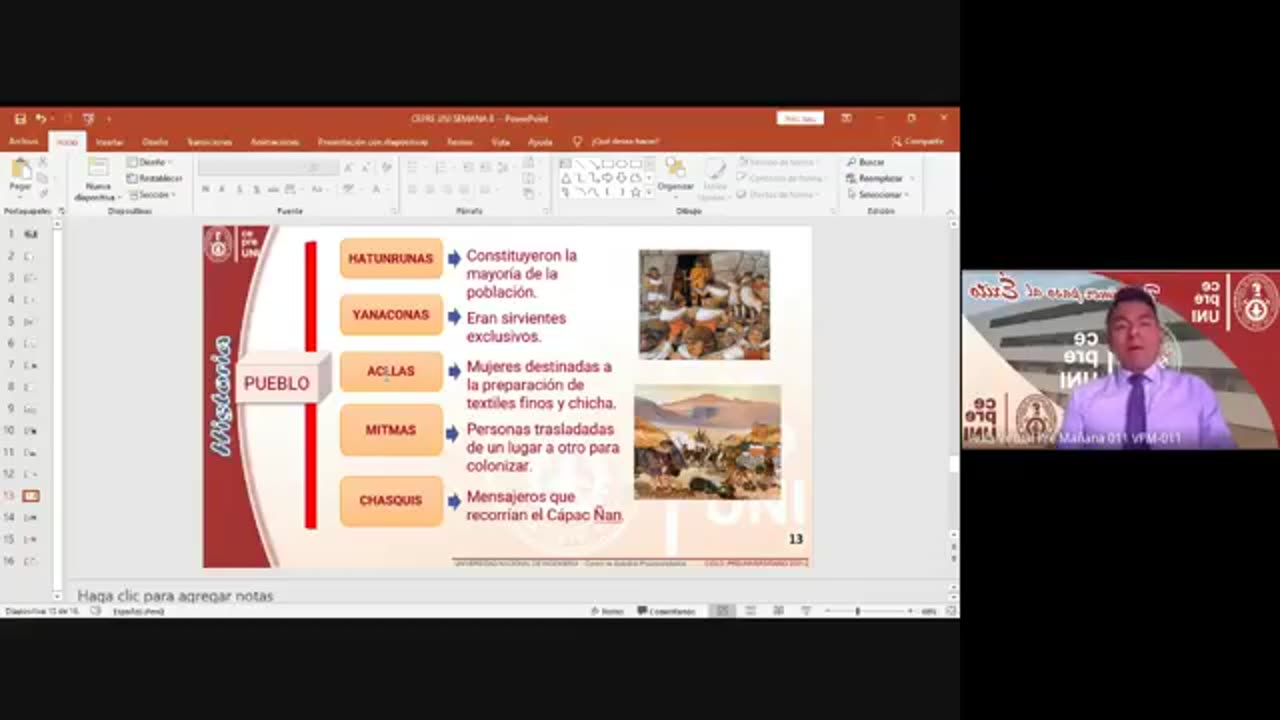This screenshot has height=720, width=1280.
Task: Toggle center paragraph alignment
Action: click(x=430, y=189)
